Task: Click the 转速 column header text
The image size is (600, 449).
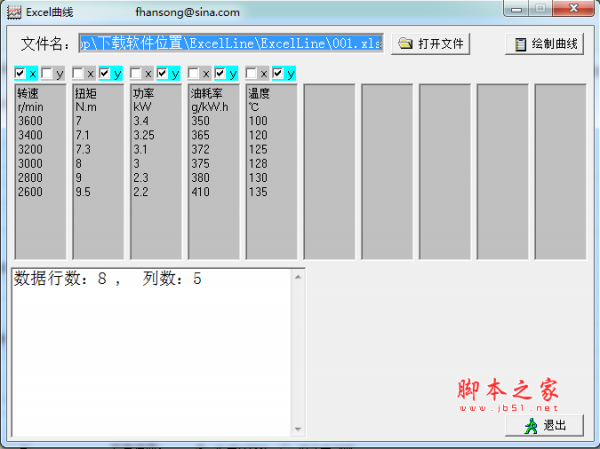Action: (28, 93)
